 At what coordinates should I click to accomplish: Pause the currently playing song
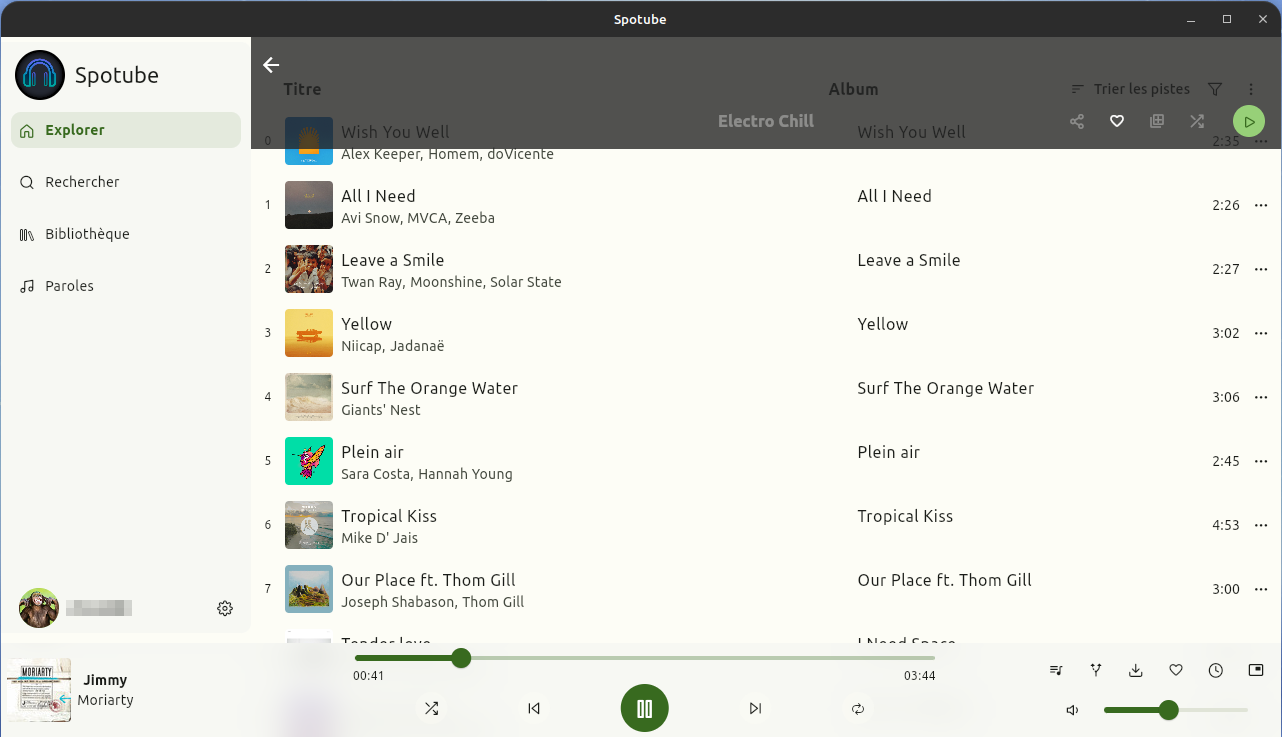(644, 709)
